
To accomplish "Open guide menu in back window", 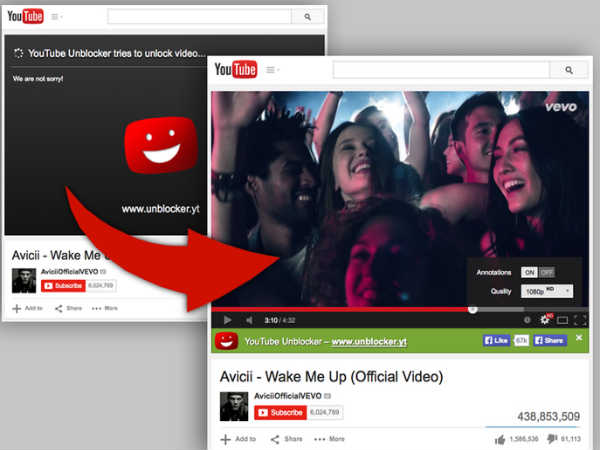I will click(x=57, y=17).
